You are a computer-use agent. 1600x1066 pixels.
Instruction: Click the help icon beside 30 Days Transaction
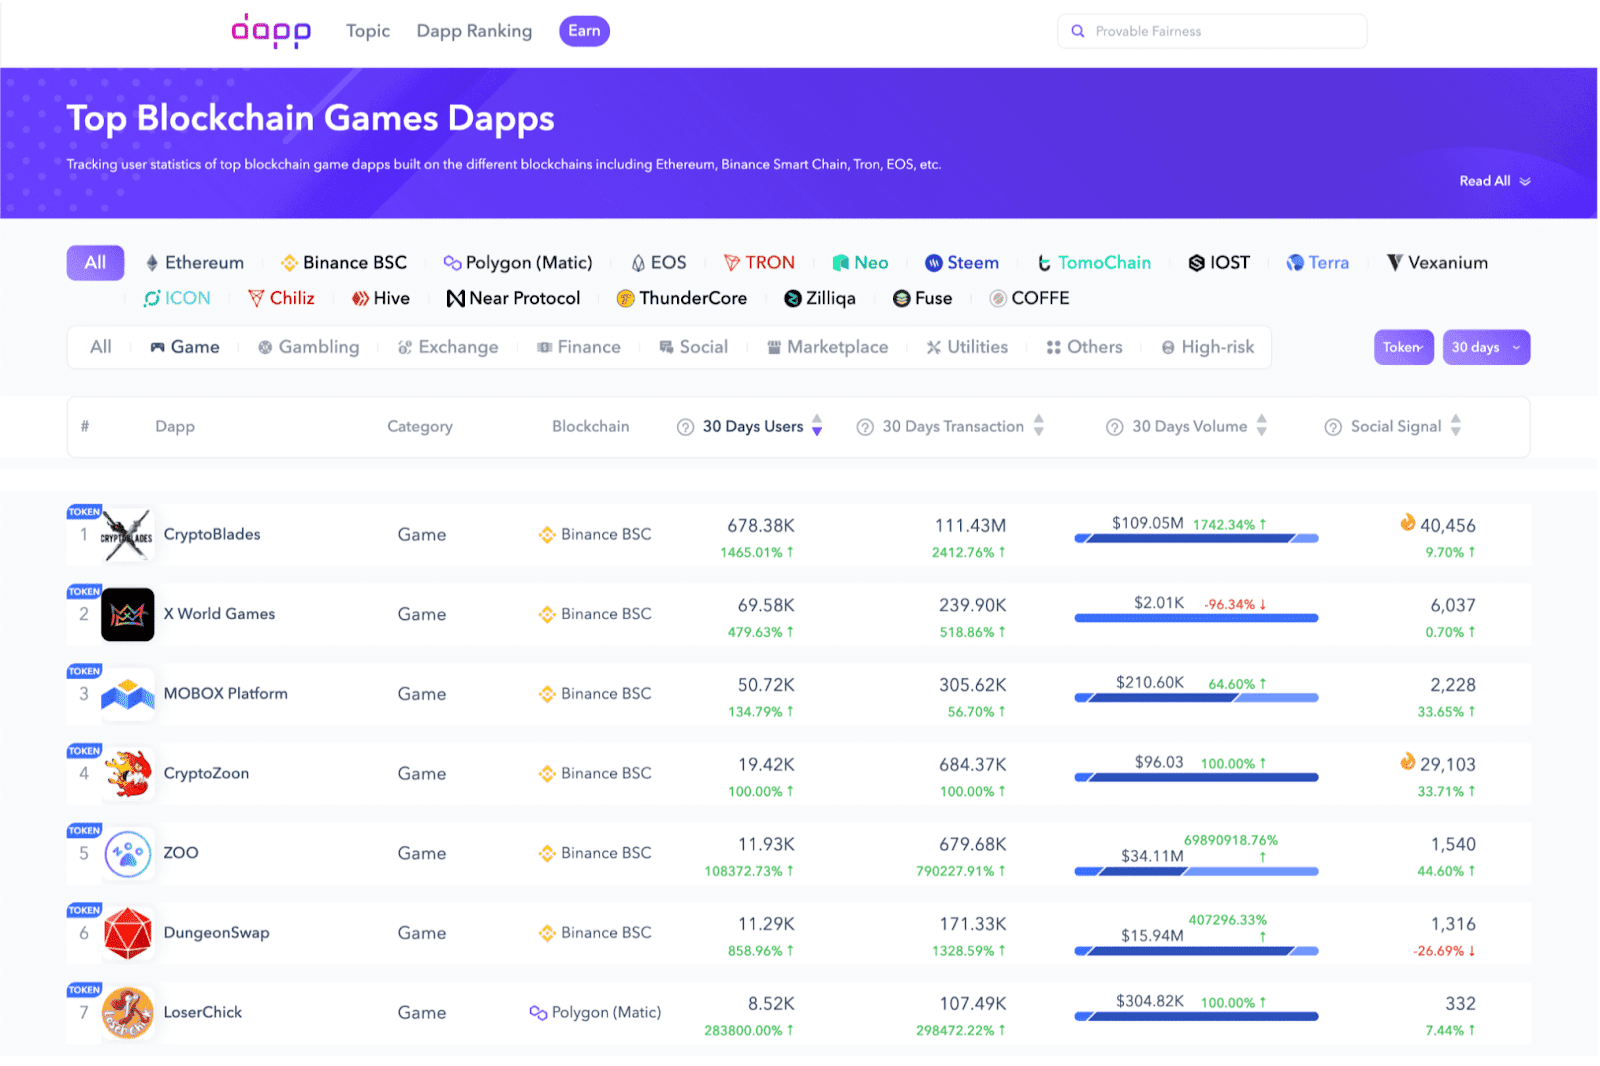(x=865, y=427)
